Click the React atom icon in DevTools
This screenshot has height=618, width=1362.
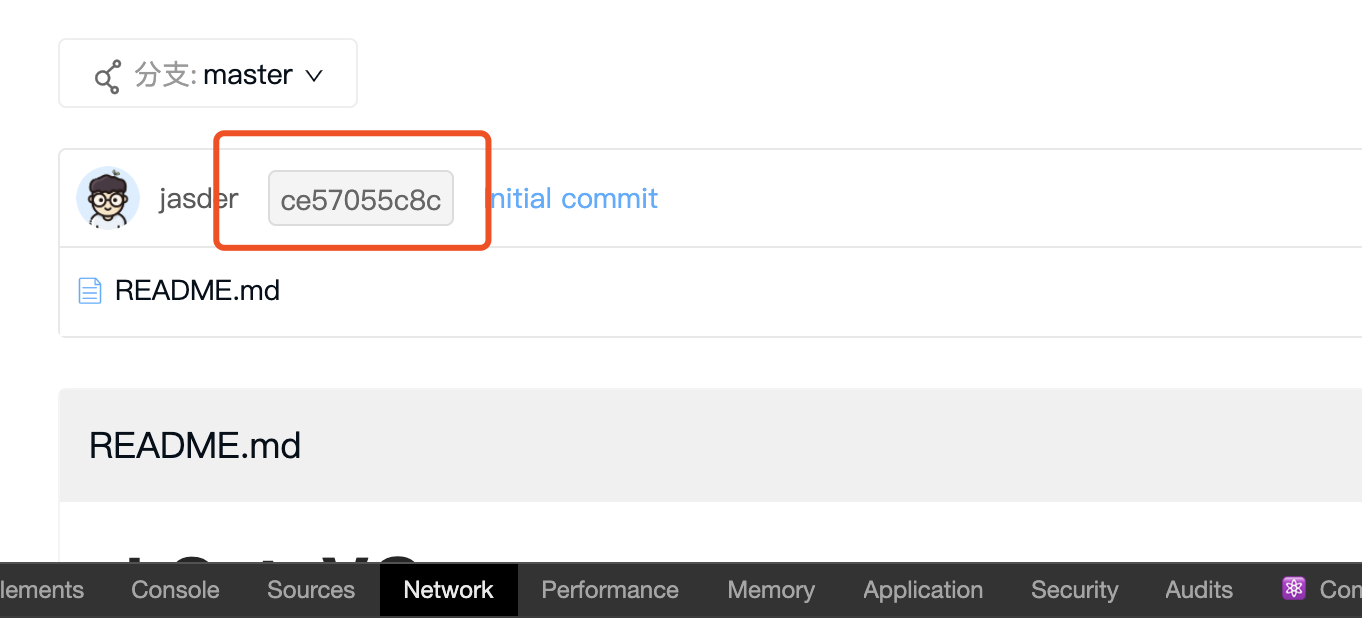tap(1294, 589)
